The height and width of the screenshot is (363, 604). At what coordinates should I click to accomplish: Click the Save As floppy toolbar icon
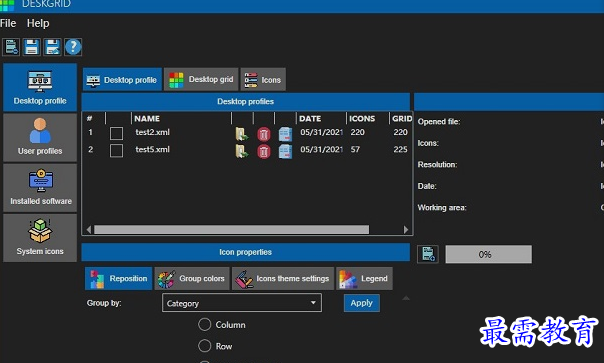tap(52, 47)
